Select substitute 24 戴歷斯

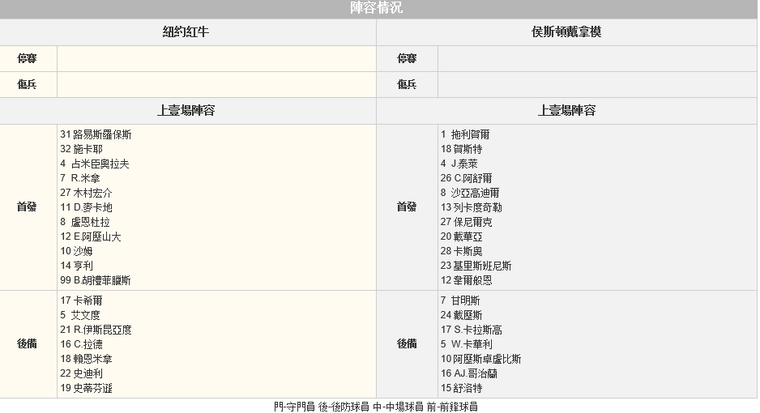(x=461, y=315)
